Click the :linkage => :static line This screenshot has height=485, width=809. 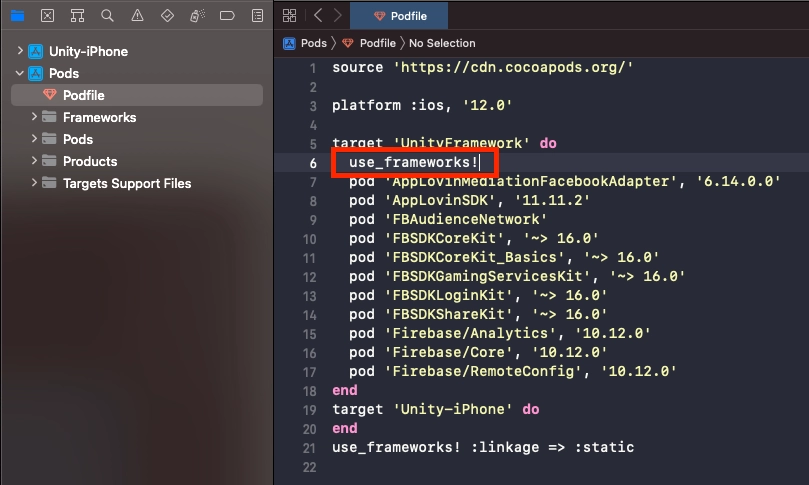tap(483, 447)
